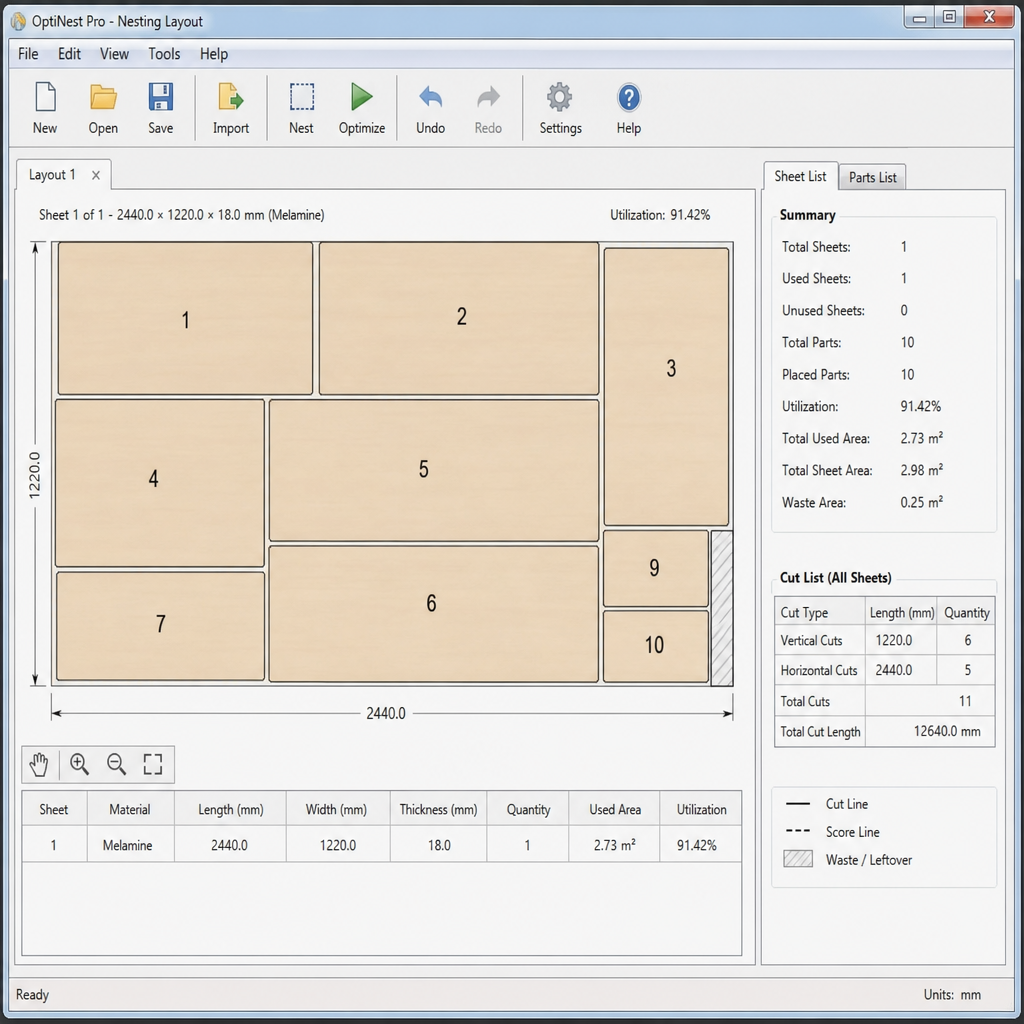Switch to the Parts List tab
Image resolution: width=1024 pixels, height=1024 pixels.
point(872,177)
